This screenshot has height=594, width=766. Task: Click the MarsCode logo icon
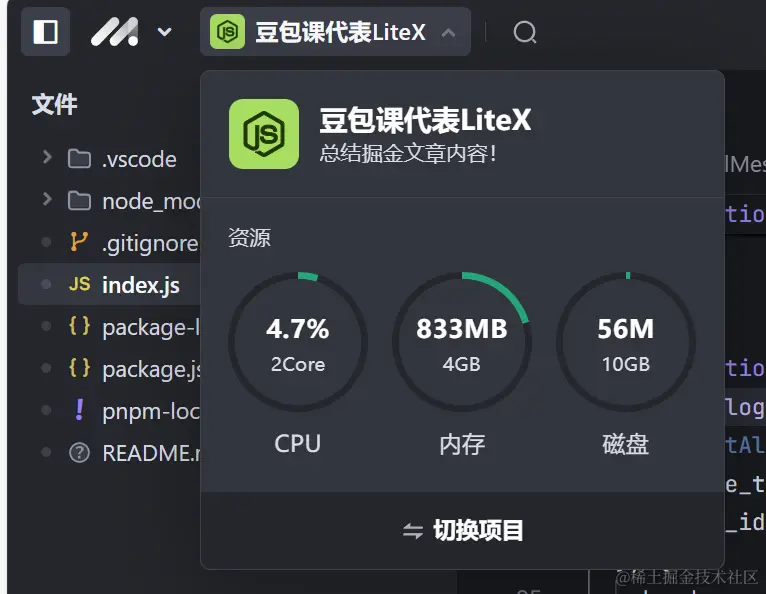pyautogui.click(x=115, y=32)
